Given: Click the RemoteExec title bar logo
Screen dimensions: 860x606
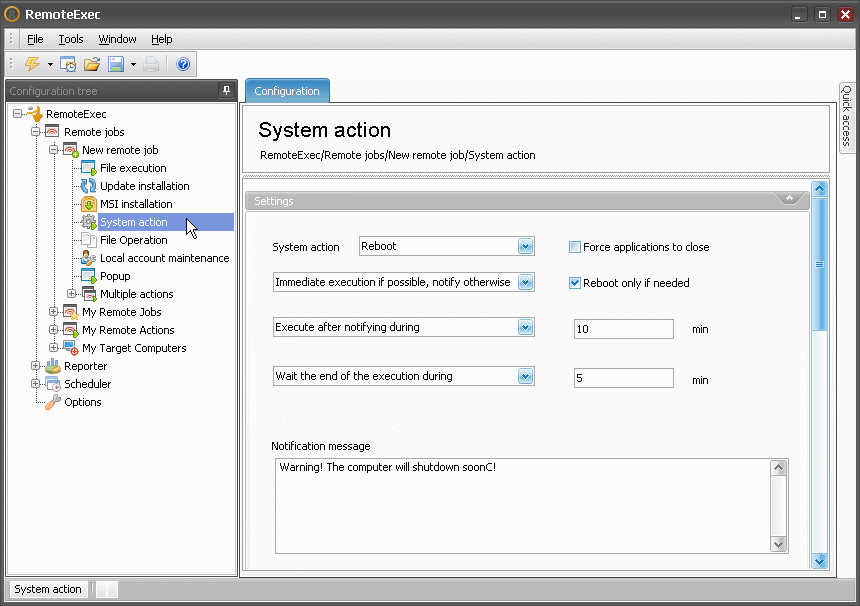Looking at the screenshot, I should click(x=12, y=14).
